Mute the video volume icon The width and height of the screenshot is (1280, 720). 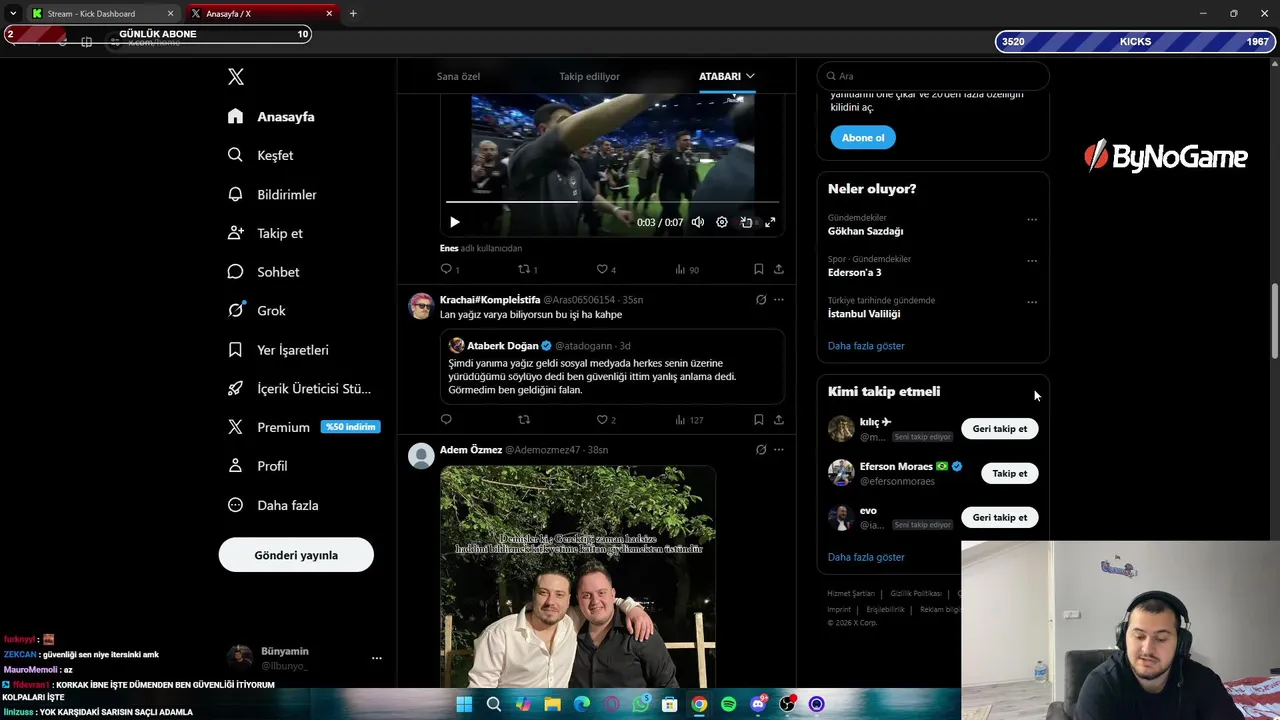pos(698,222)
